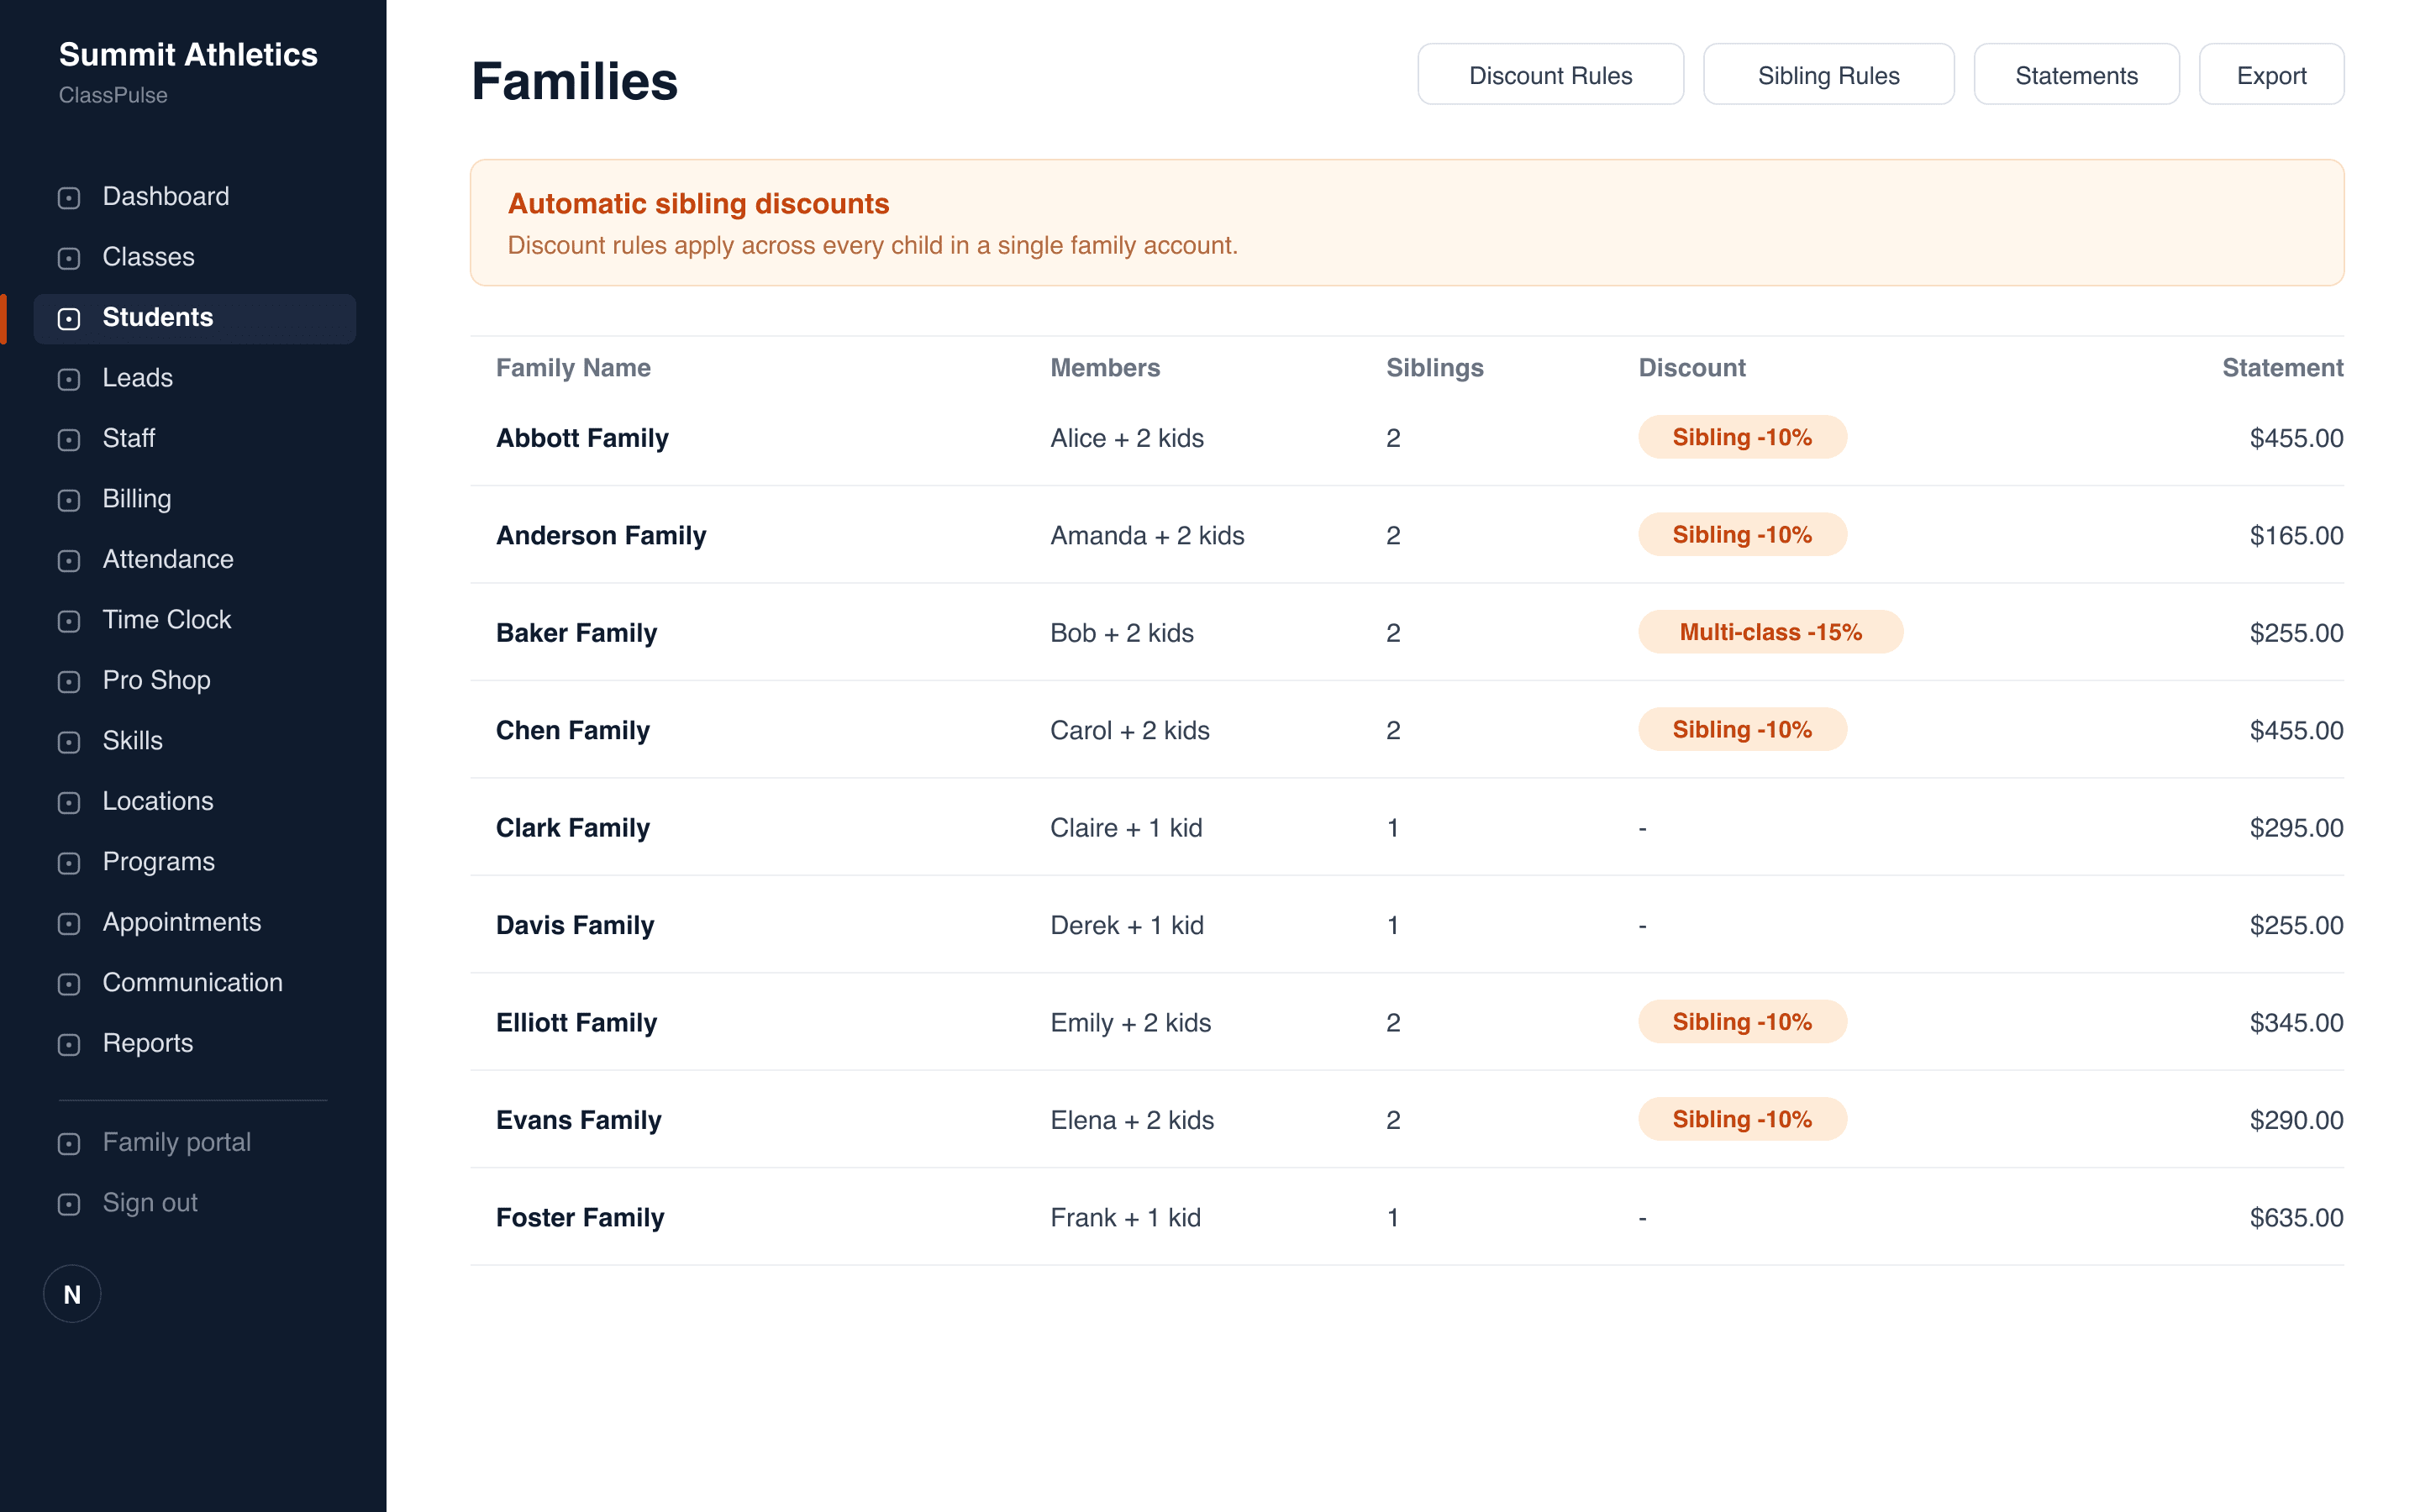The width and height of the screenshot is (2420, 1512).
Task: Open Davis Family
Action: (1407, 925)
